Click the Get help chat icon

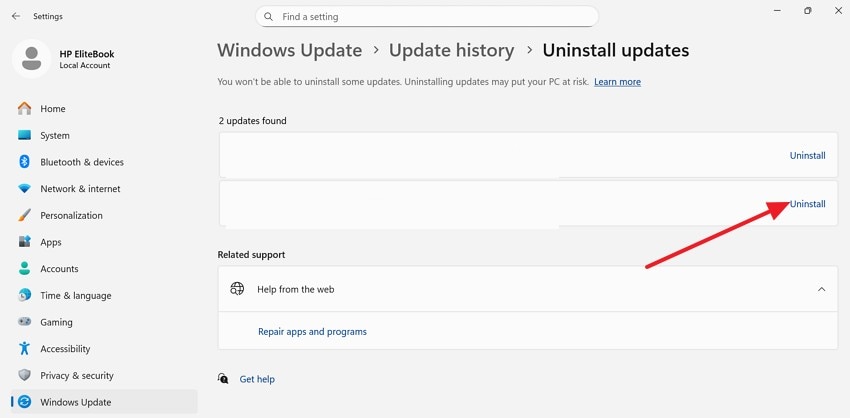click(223, 378)
